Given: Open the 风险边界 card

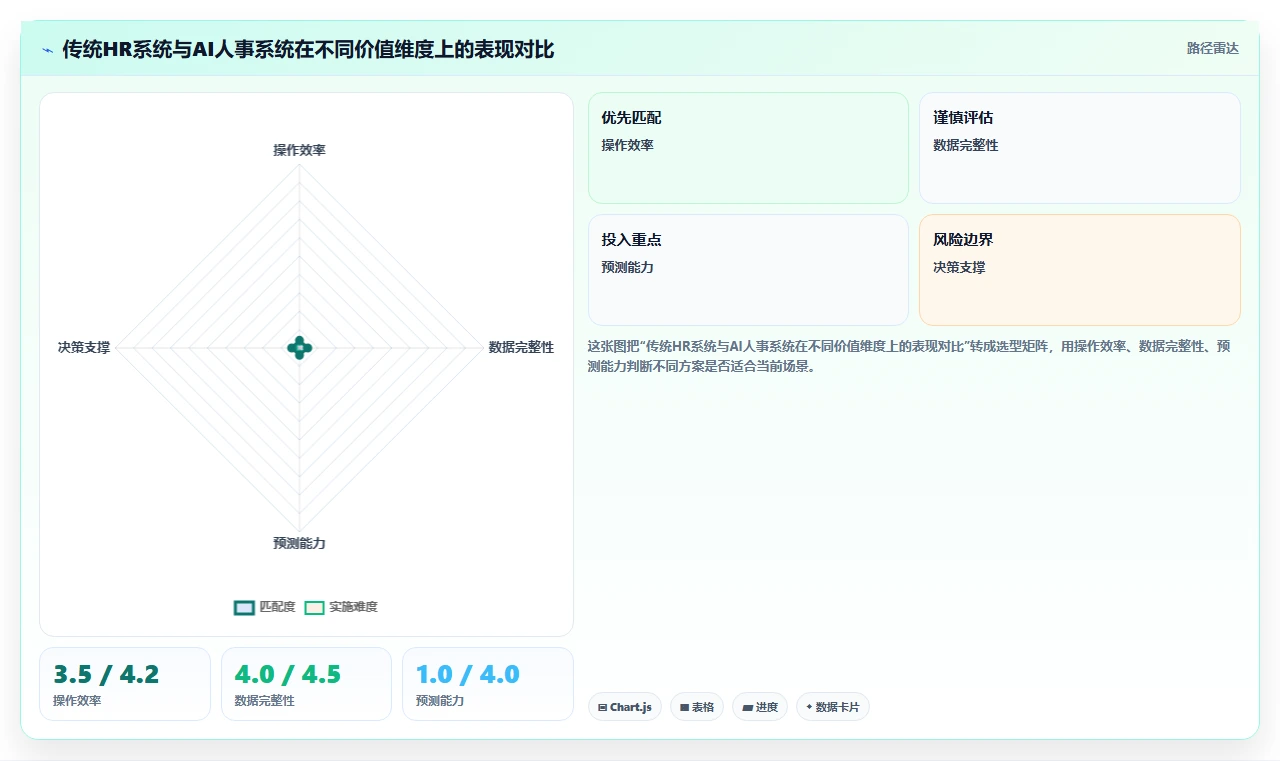Looking at the screenshot, I should click(x=1080, y=270).
